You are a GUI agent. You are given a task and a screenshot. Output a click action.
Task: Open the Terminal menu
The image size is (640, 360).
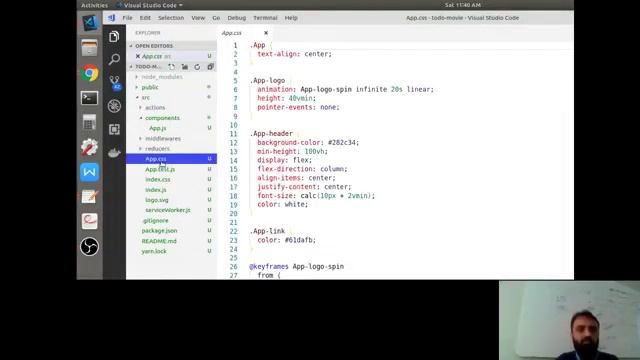(265, 18)
